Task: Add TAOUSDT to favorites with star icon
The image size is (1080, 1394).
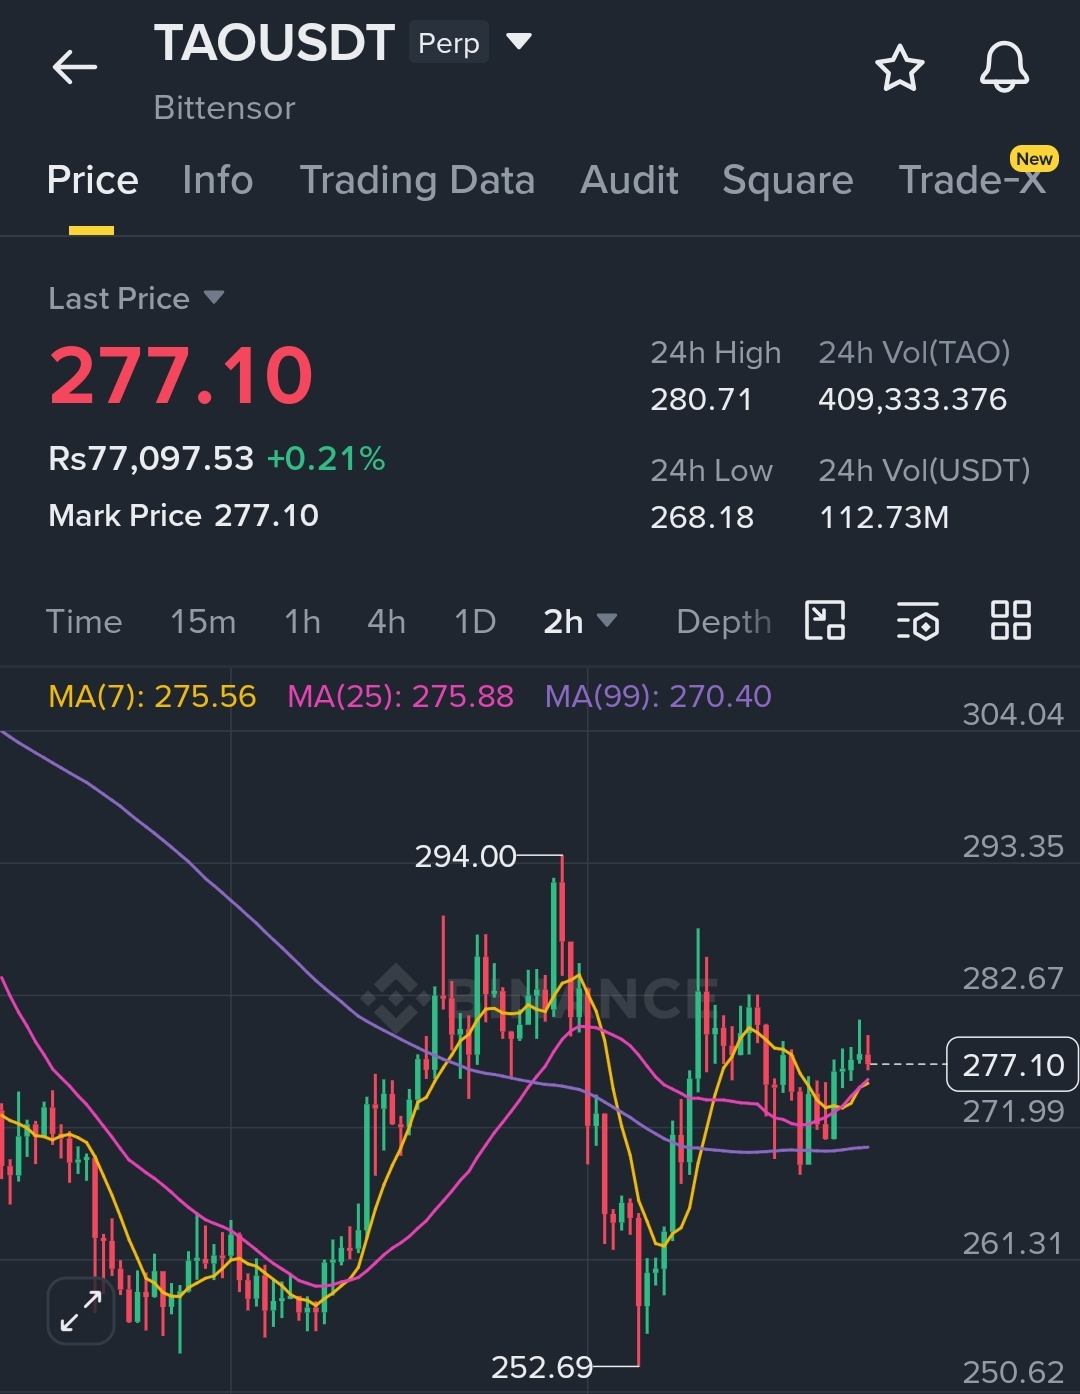Action: click(899, 68)
